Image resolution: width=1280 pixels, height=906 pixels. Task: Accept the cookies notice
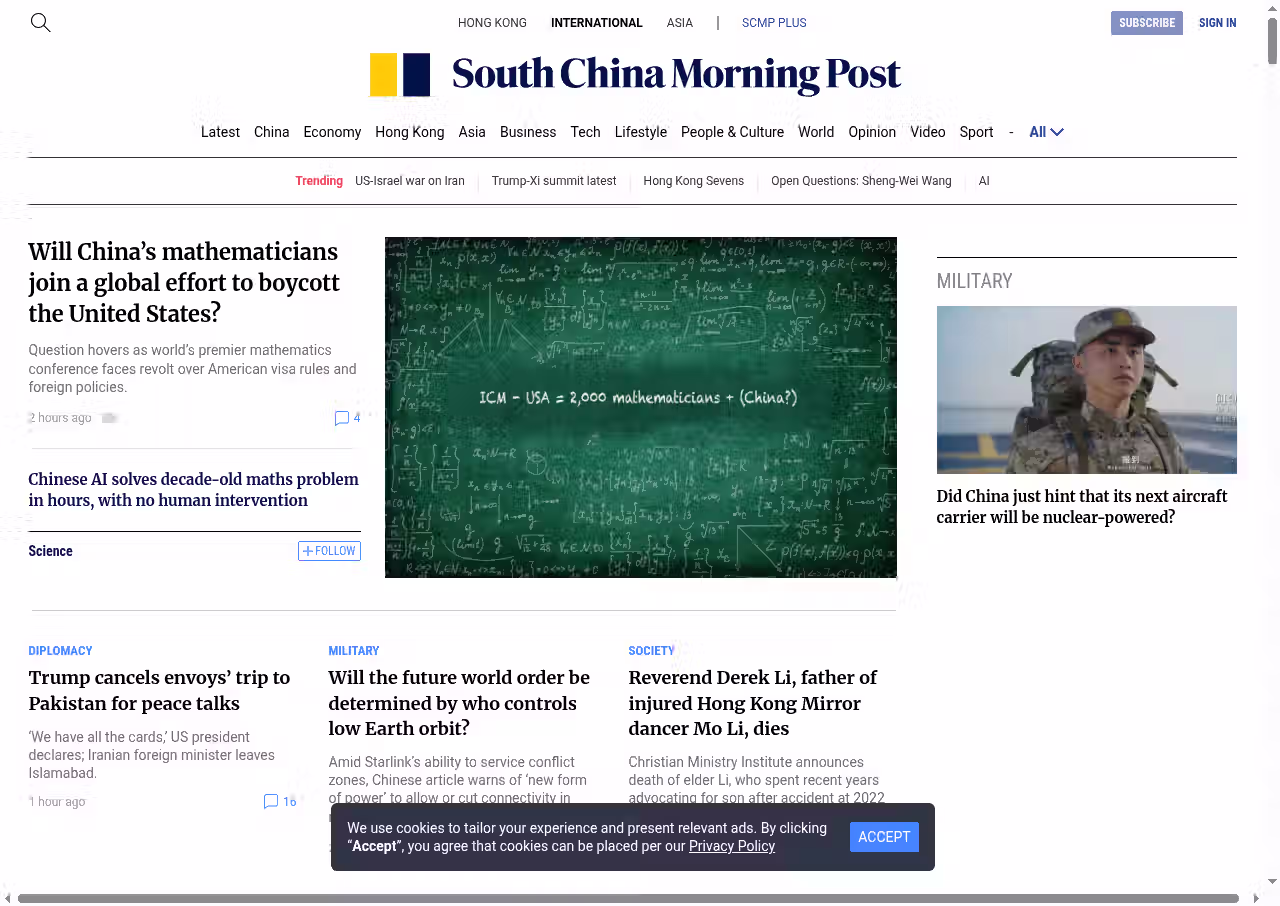[x=884, y=837]
